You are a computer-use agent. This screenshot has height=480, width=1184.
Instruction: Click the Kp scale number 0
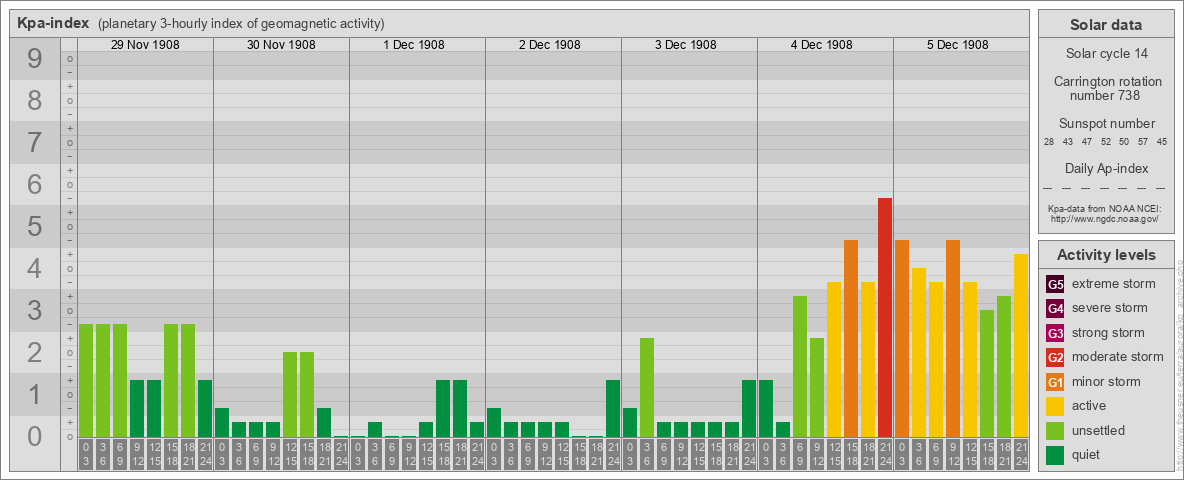[34, 436]
